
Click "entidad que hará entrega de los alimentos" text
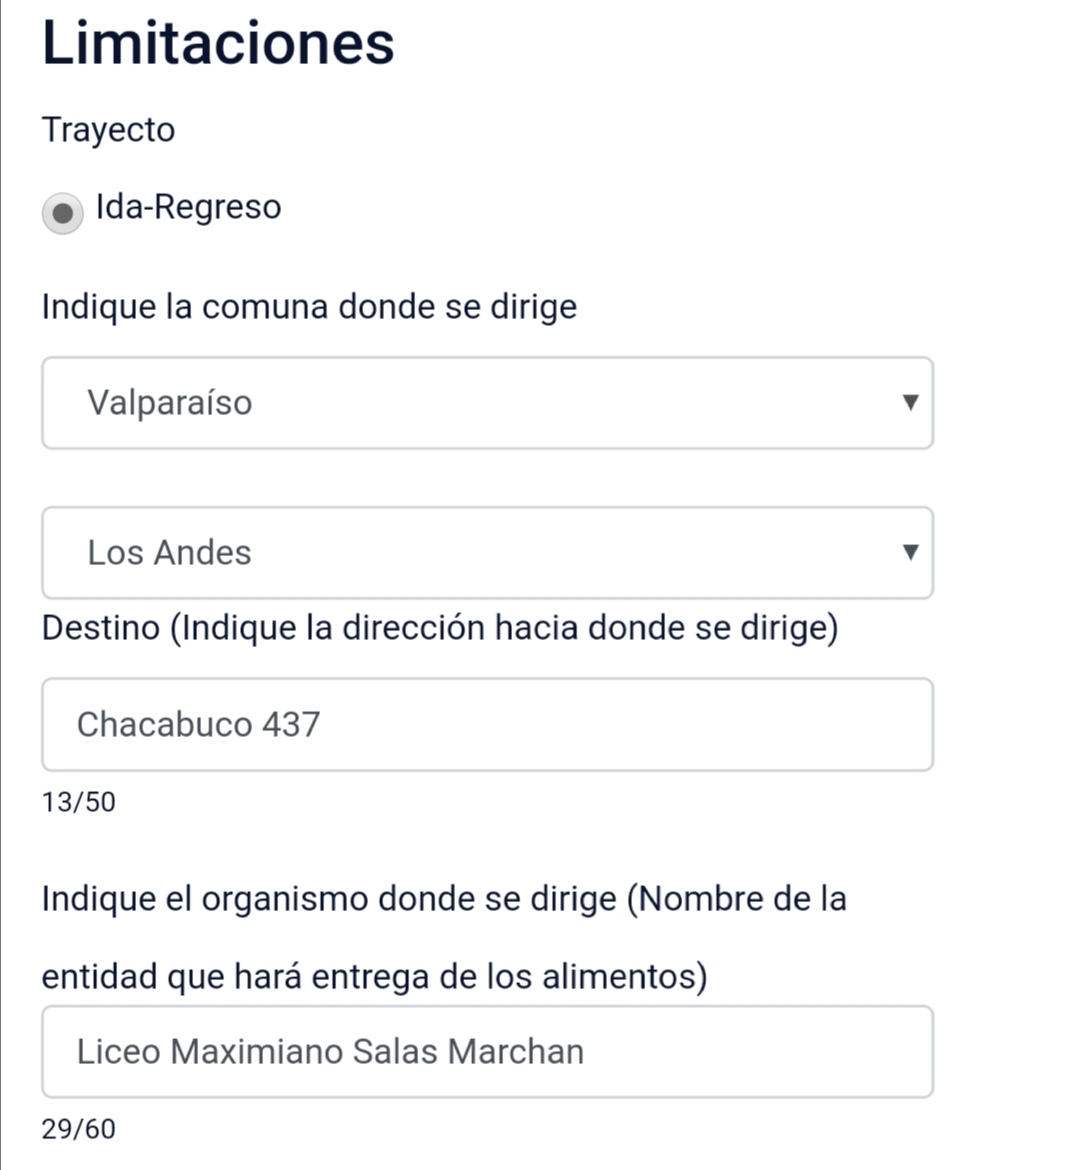[x=374, y=976]
